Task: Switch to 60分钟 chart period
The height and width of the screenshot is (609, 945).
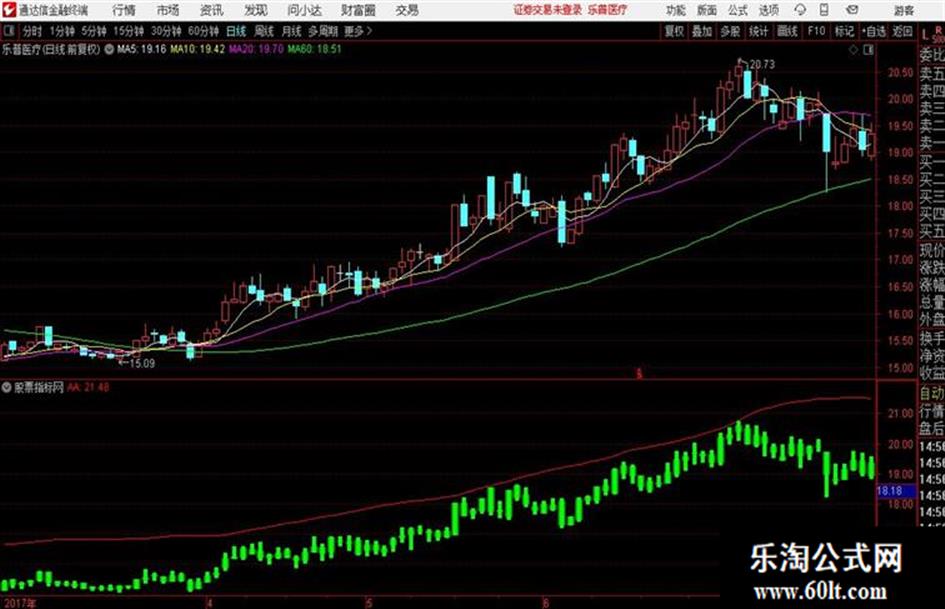Action: point(203,31)
